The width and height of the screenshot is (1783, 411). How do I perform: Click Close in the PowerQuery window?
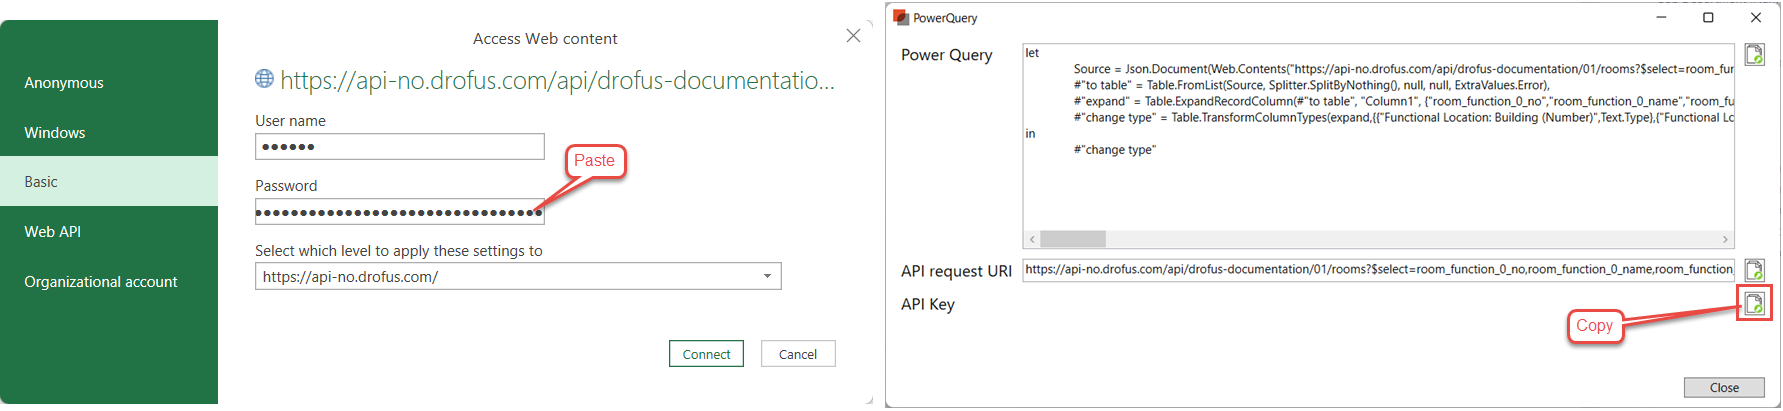pyautogui.click(x=1724, y=388)
